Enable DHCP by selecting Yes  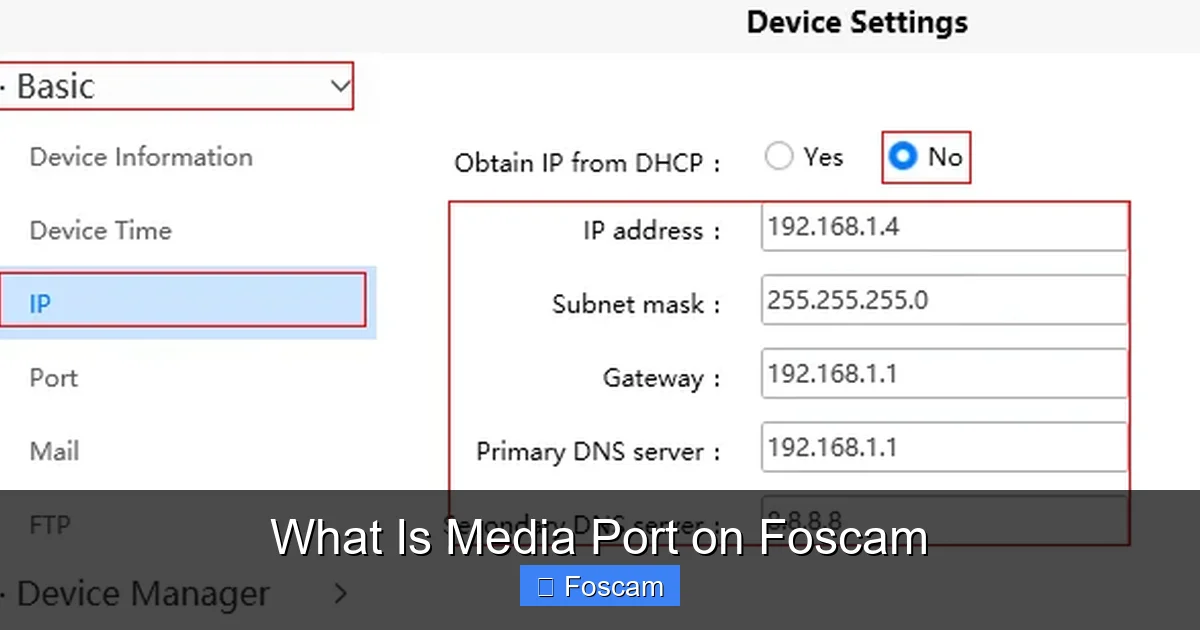pos(779,155)
